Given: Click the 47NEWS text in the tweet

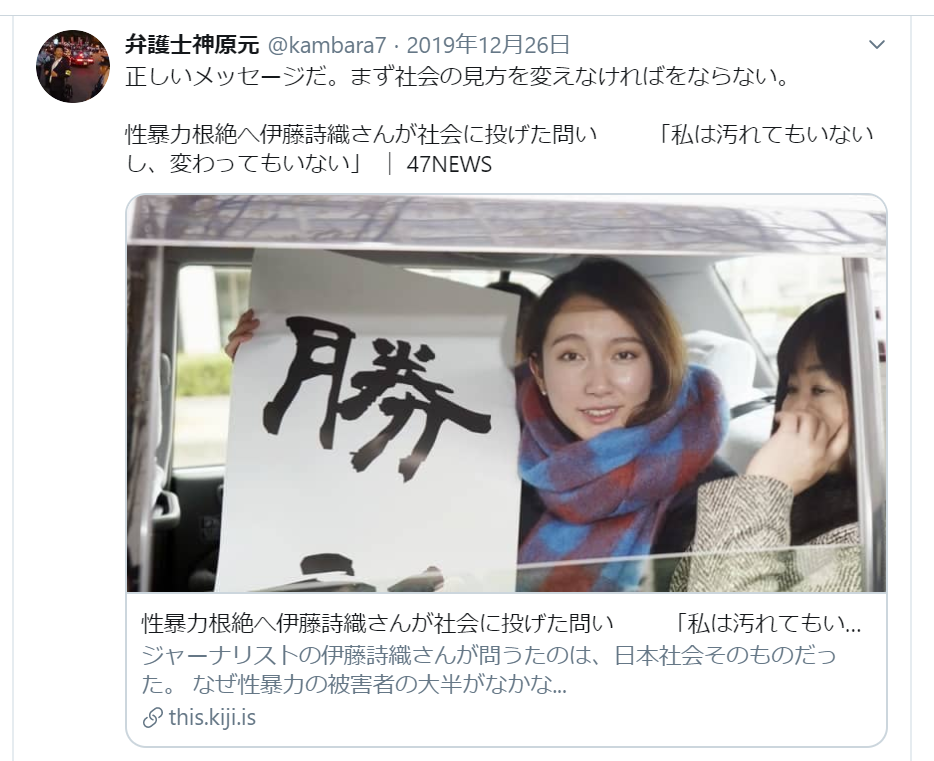Looking at the screenshot, I should point(449,164).
